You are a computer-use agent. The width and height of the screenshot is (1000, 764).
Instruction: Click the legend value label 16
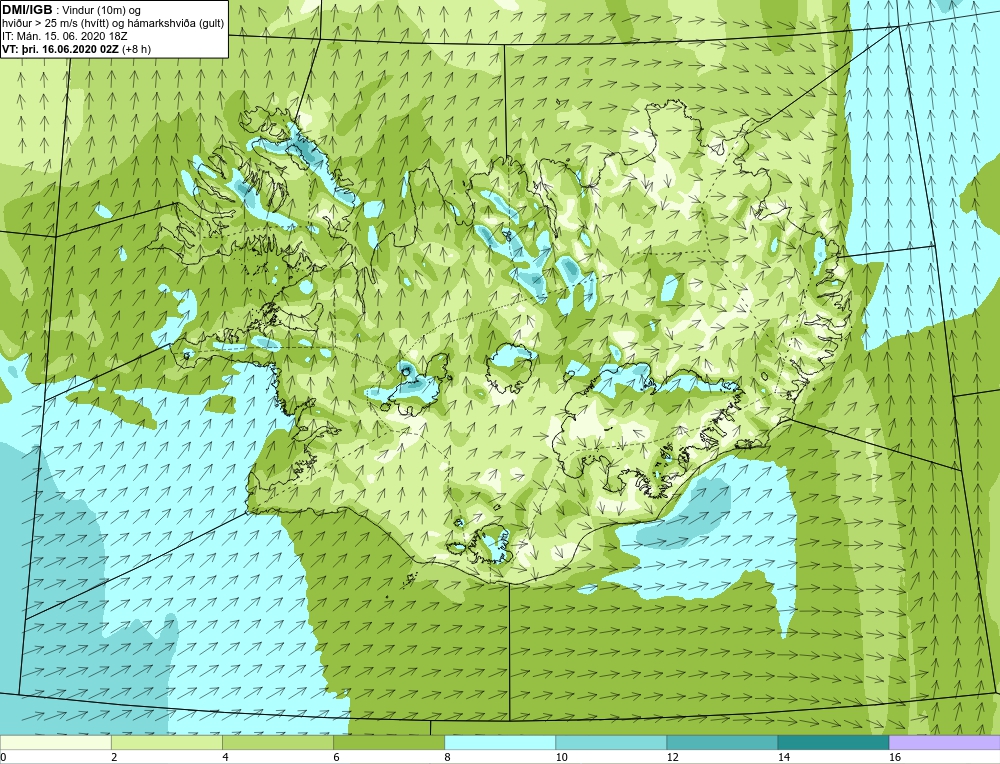(895, 757)
